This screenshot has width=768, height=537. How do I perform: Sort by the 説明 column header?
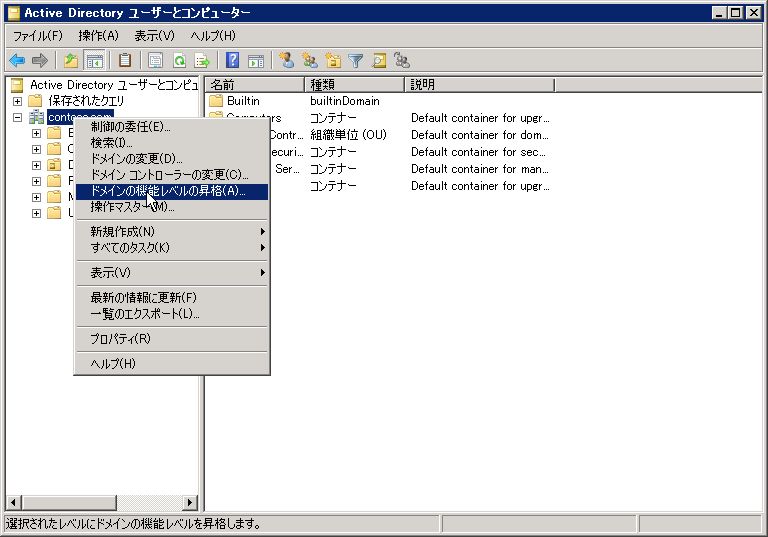[480, 85]
